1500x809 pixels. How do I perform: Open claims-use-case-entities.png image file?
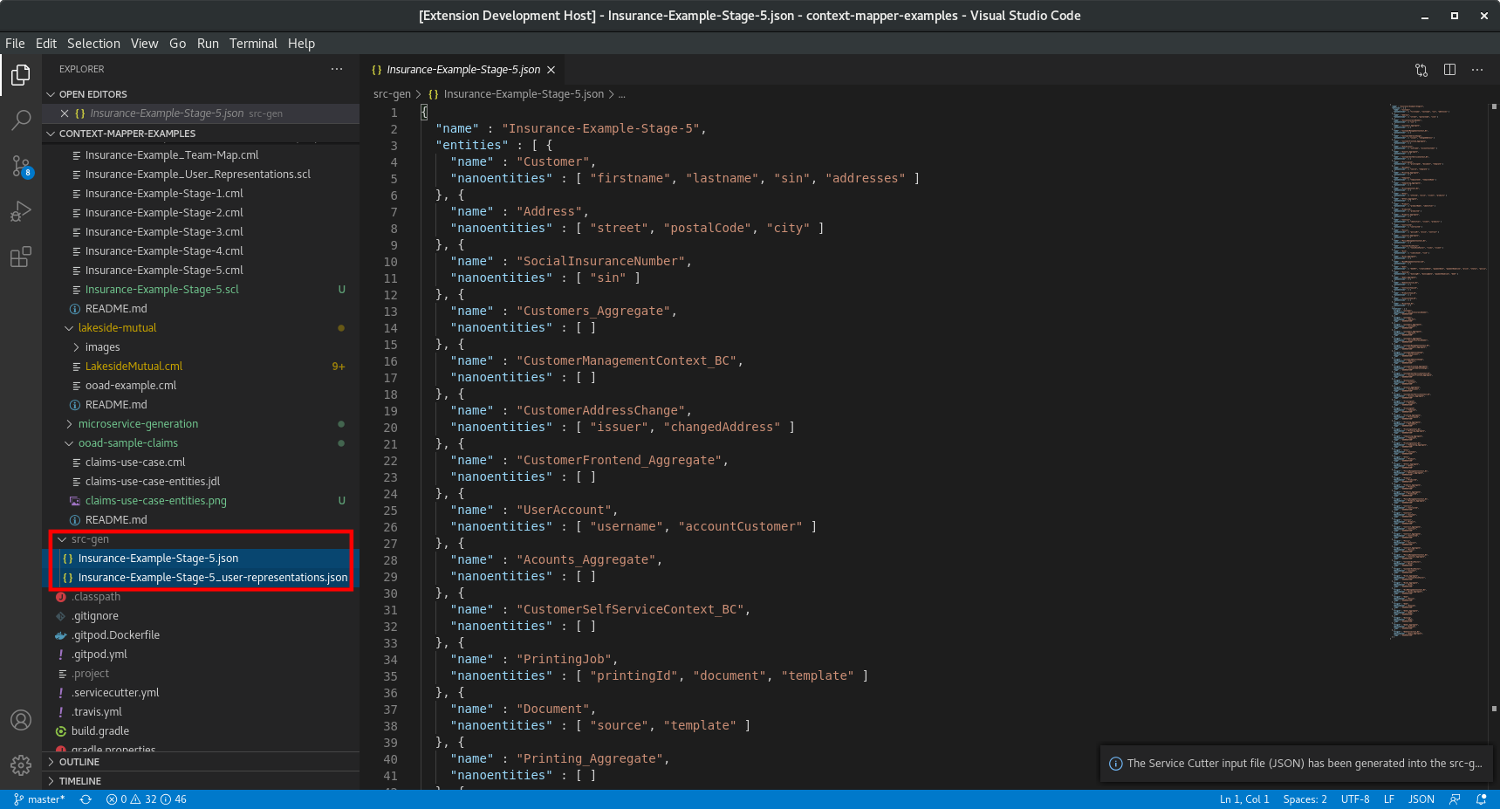click(x=200, y=500)
